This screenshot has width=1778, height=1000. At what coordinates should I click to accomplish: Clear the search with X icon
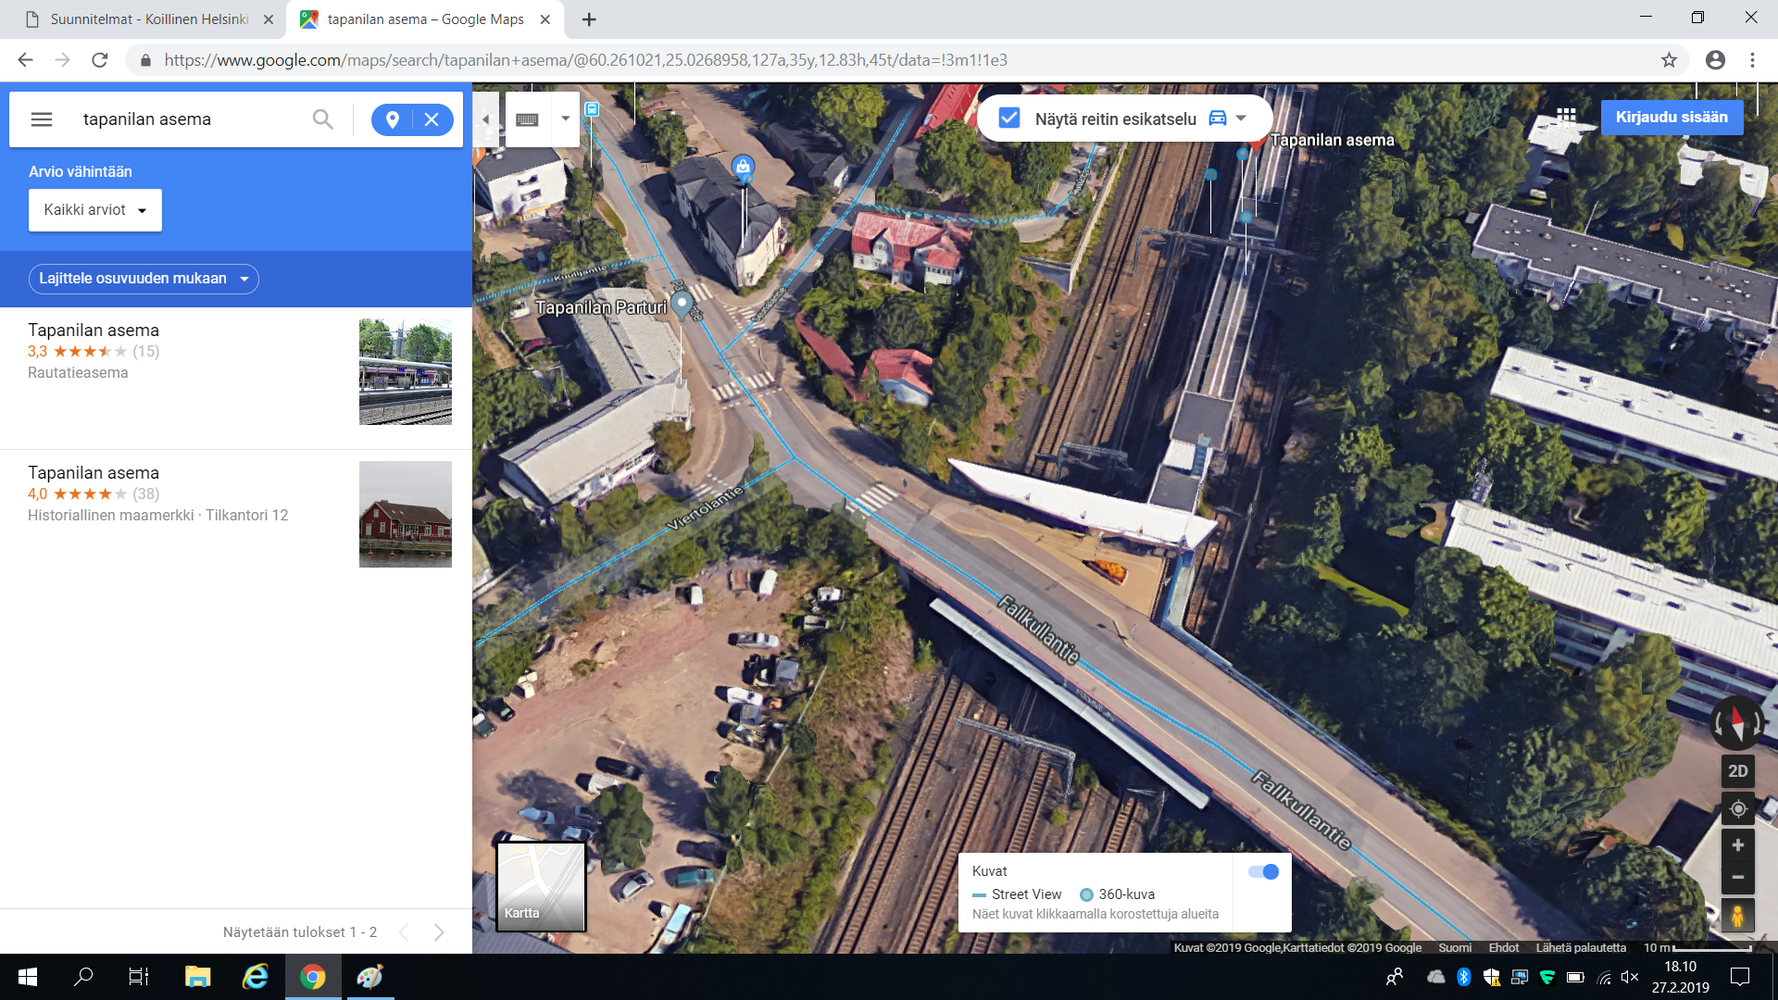pyautogui.click(x=432, y=119)
